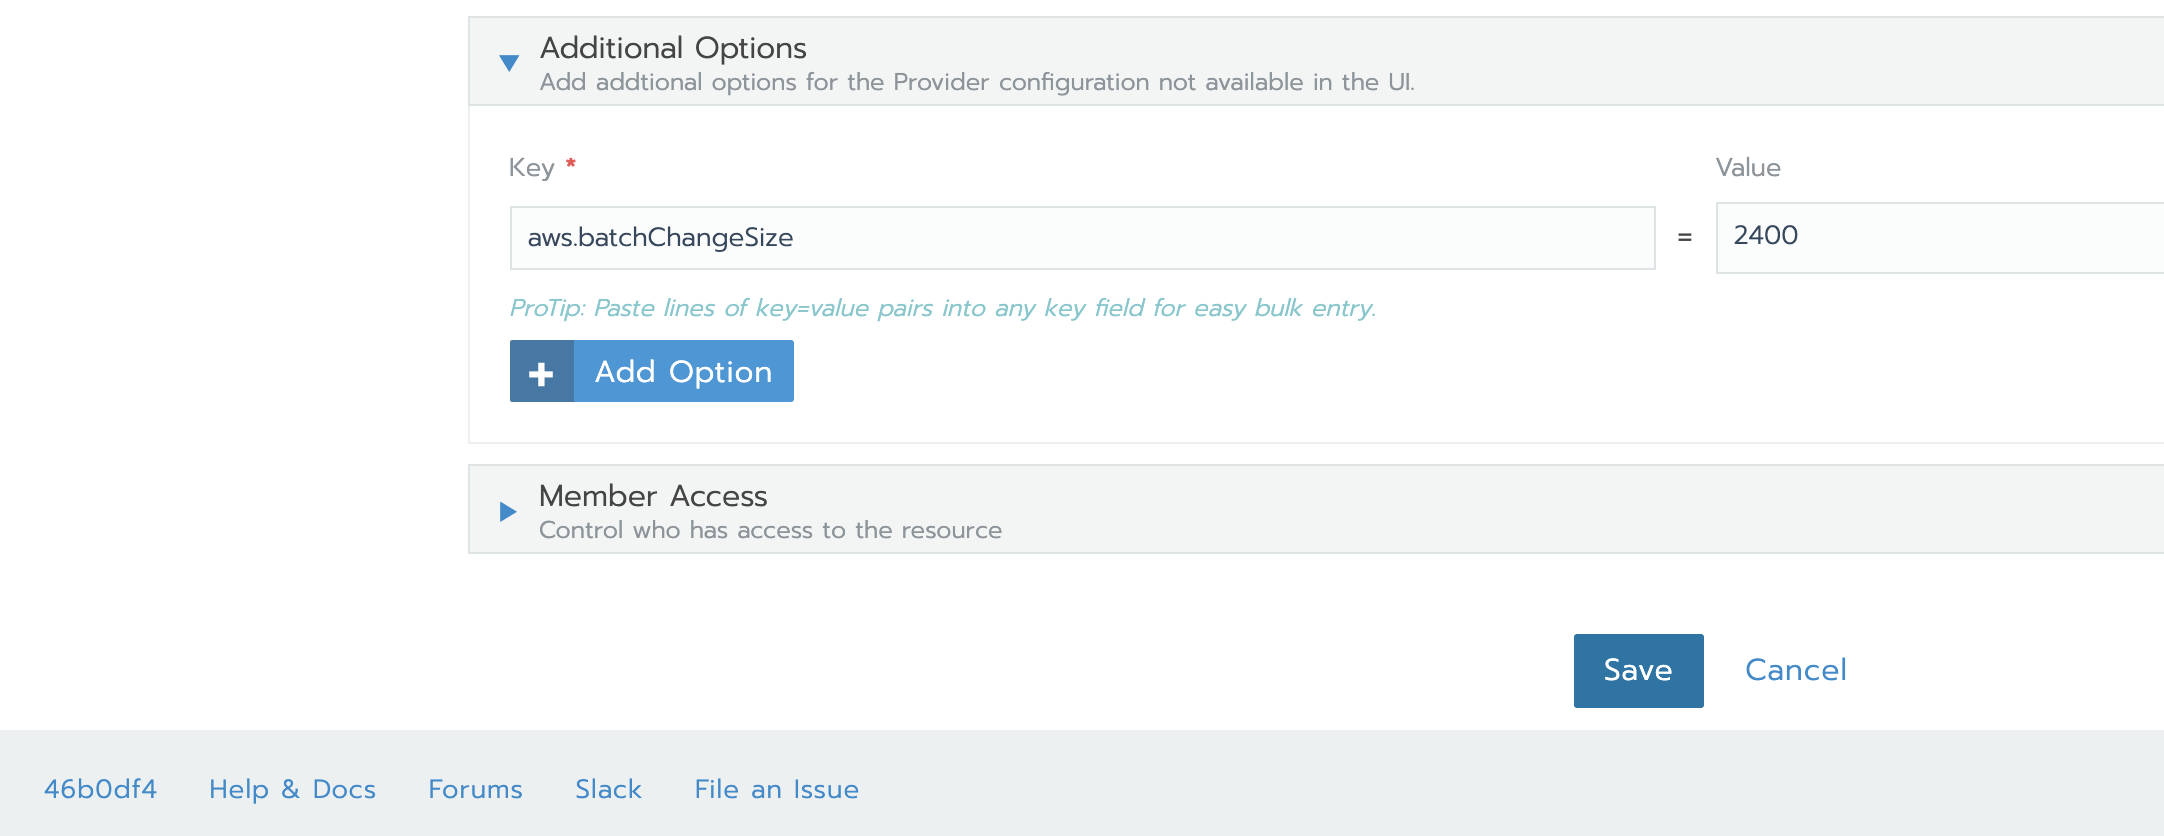Click the Additional Options header
This screenshot has height=836, width=2164.
coord(674,47)
